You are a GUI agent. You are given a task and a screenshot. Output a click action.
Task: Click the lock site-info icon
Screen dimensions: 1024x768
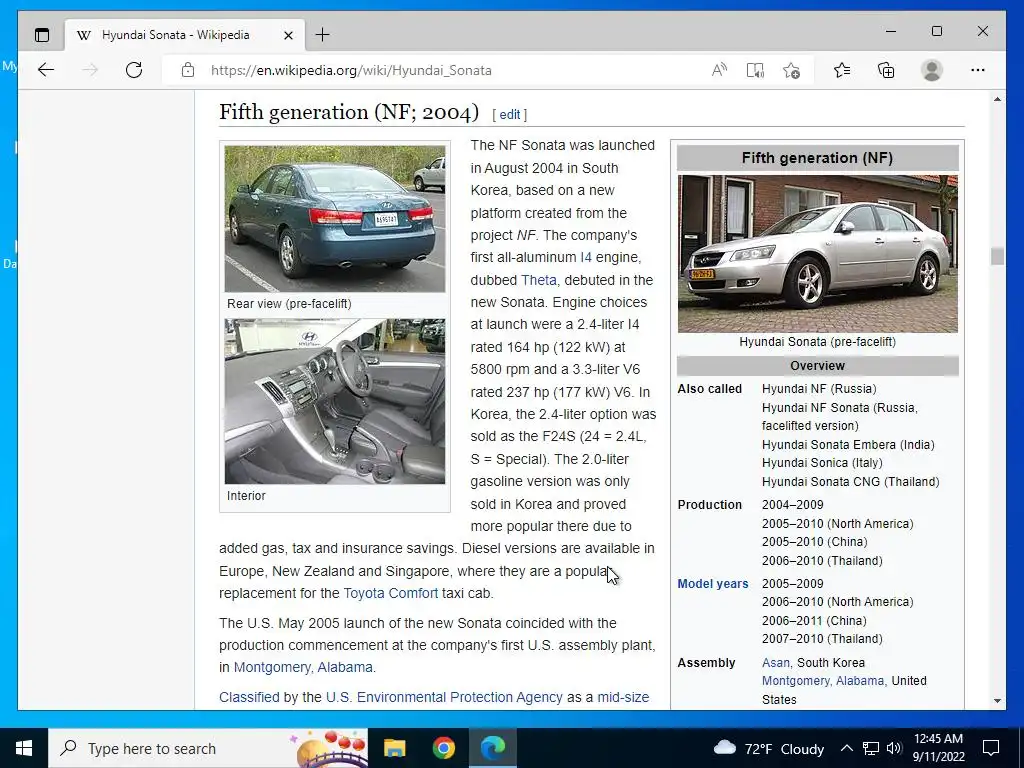(187, 70)
